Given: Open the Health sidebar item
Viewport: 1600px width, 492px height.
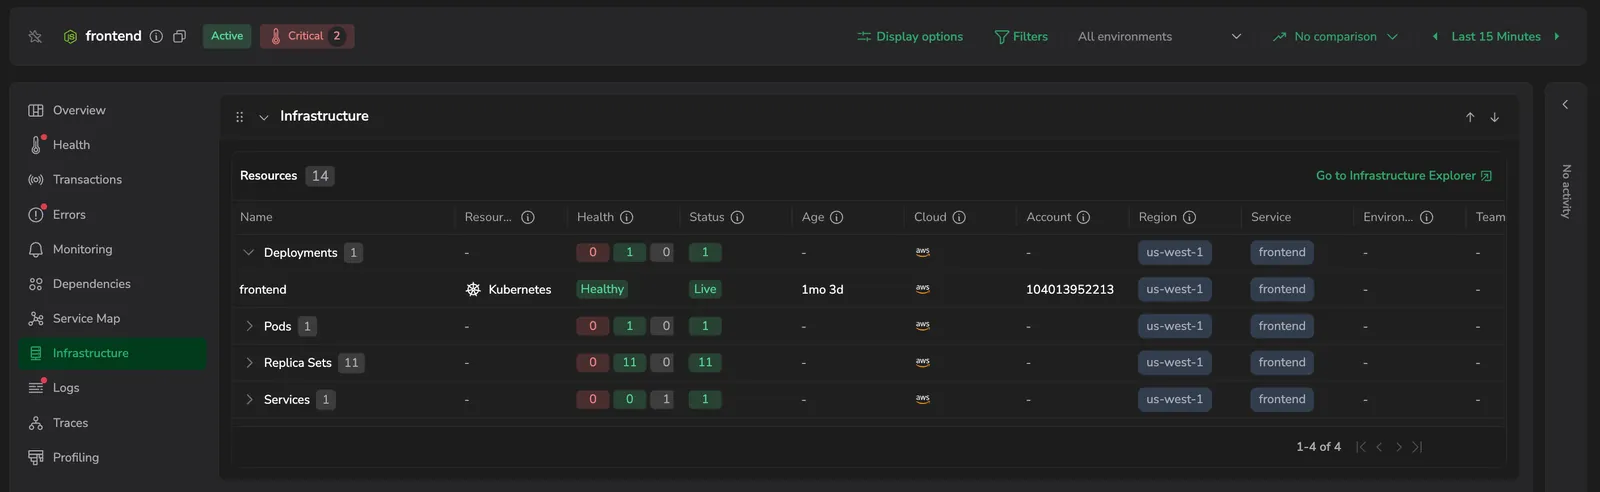Looking at the screenshot, I should click(x=112, y=145).
